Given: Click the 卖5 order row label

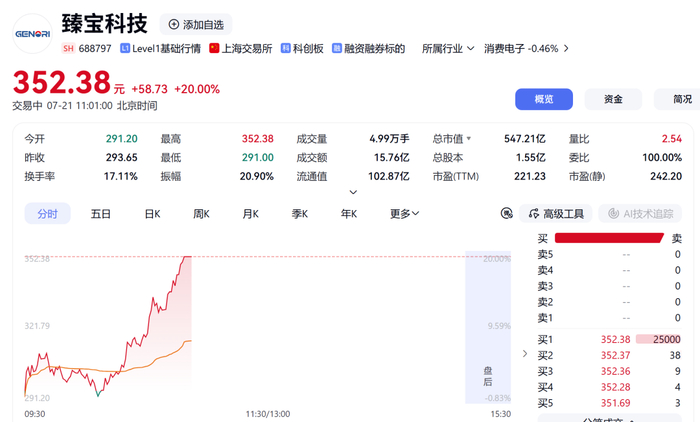Looking at the screenshot, I should point(545,255).
